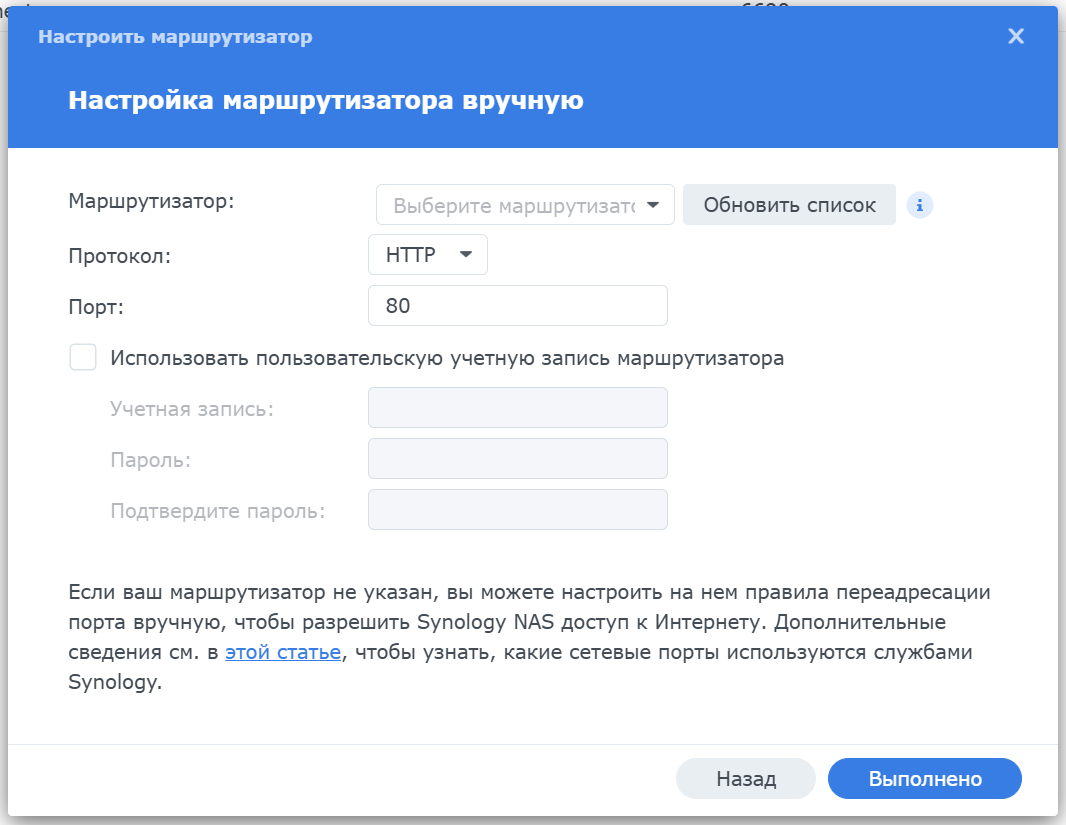Focus the Пароль input field
The image size is (1066, 825).
(x=517, y=459)
